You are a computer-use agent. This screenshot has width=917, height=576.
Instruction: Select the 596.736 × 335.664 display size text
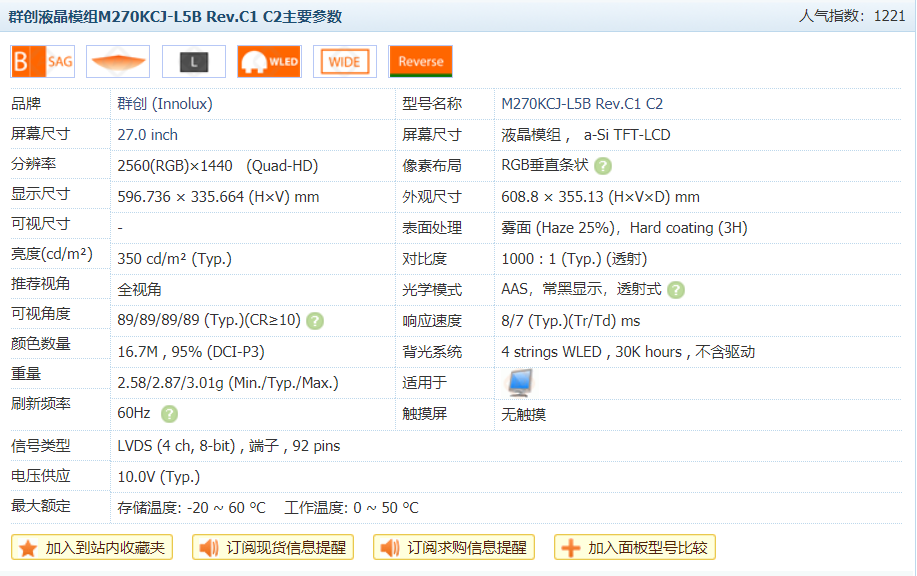[x=218, y=197]
